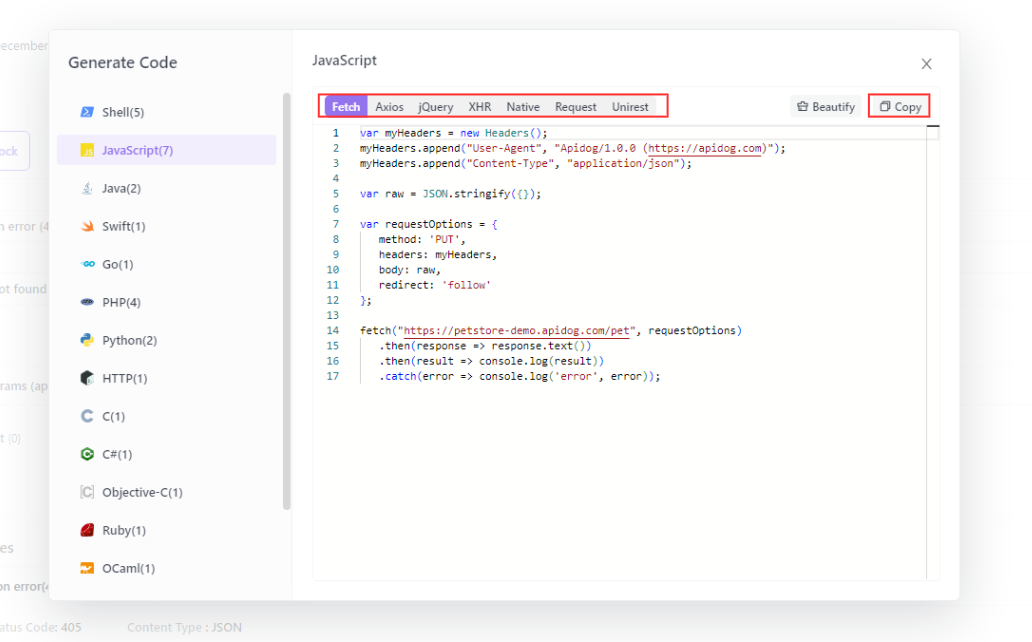Image resolution: width=1032 pixels, height=642 pixels.
Task: Select C(1) language entry
Action: [167, 416]
